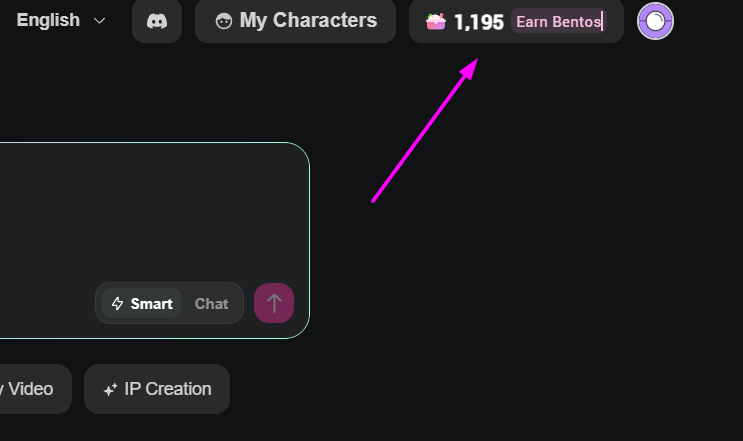Click the sparkle icon on IP Creation

(110, 389)
